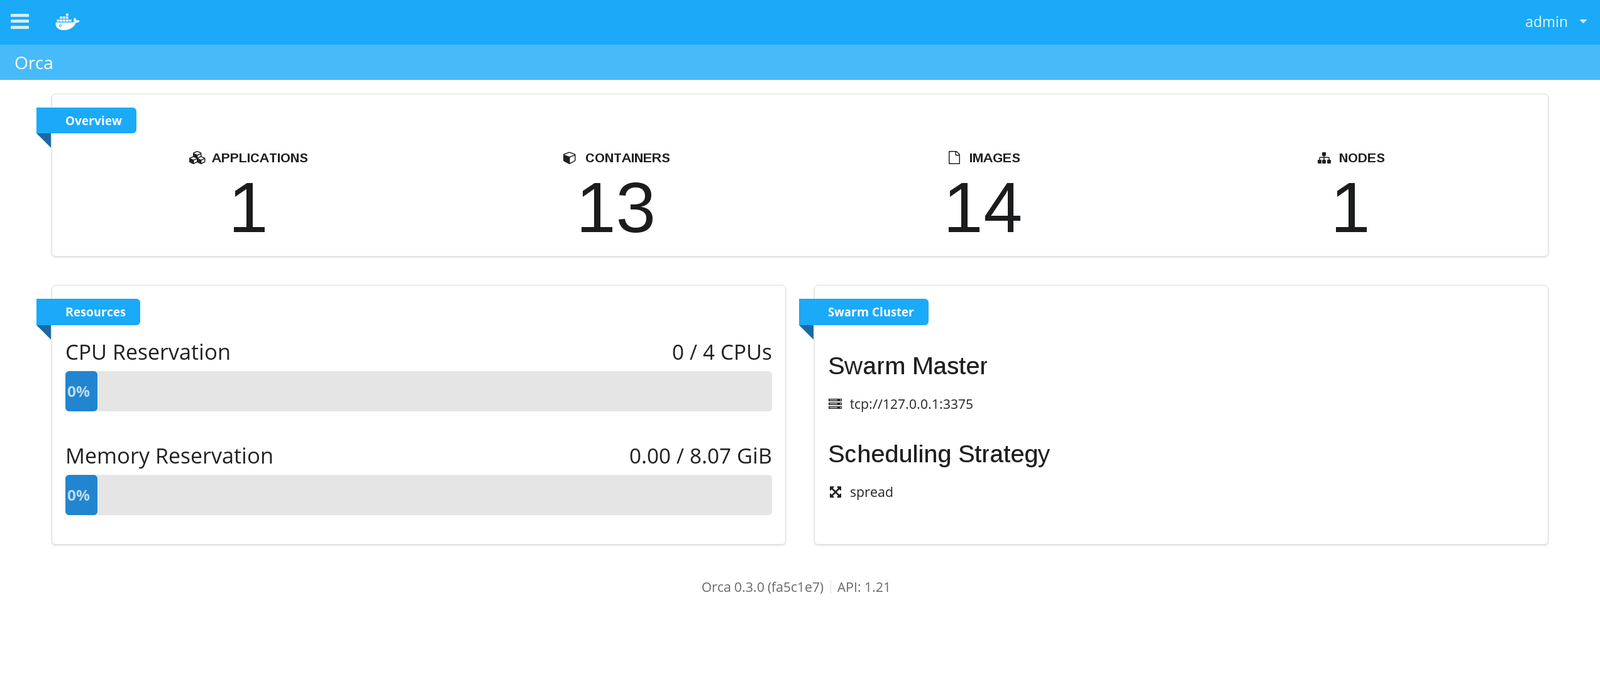The image size is (1600, 673).
Task: Open the applications count 1
Action: tap(248, 209)
